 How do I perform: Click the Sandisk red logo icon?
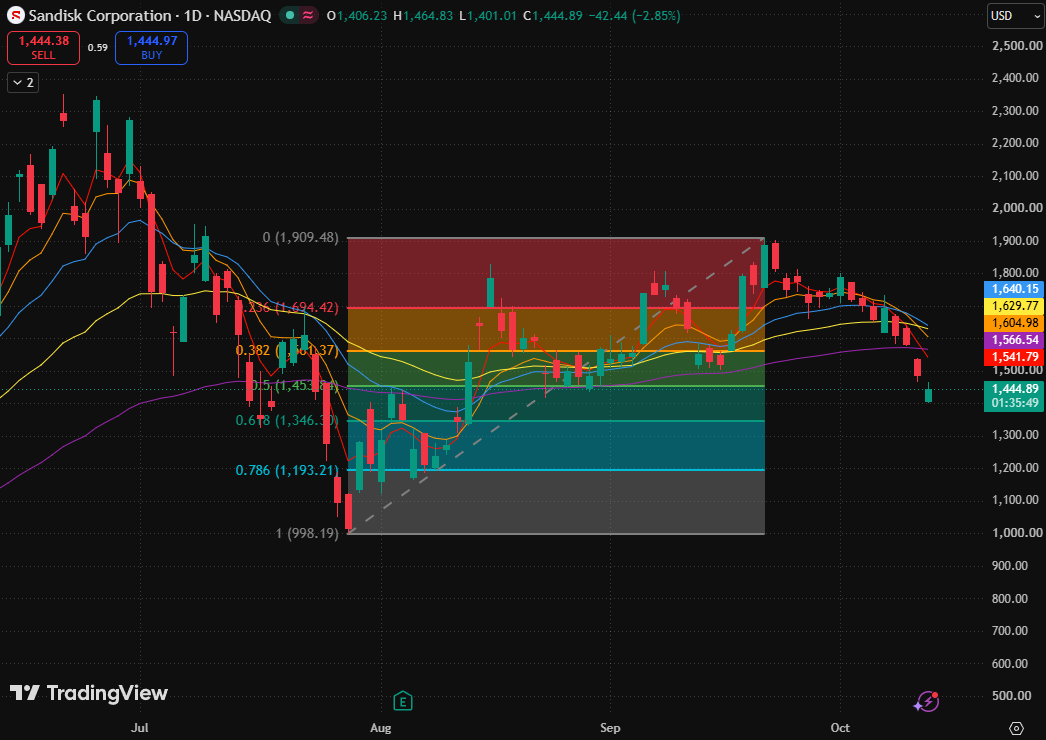pyautogui.click(x=15, y=15)
